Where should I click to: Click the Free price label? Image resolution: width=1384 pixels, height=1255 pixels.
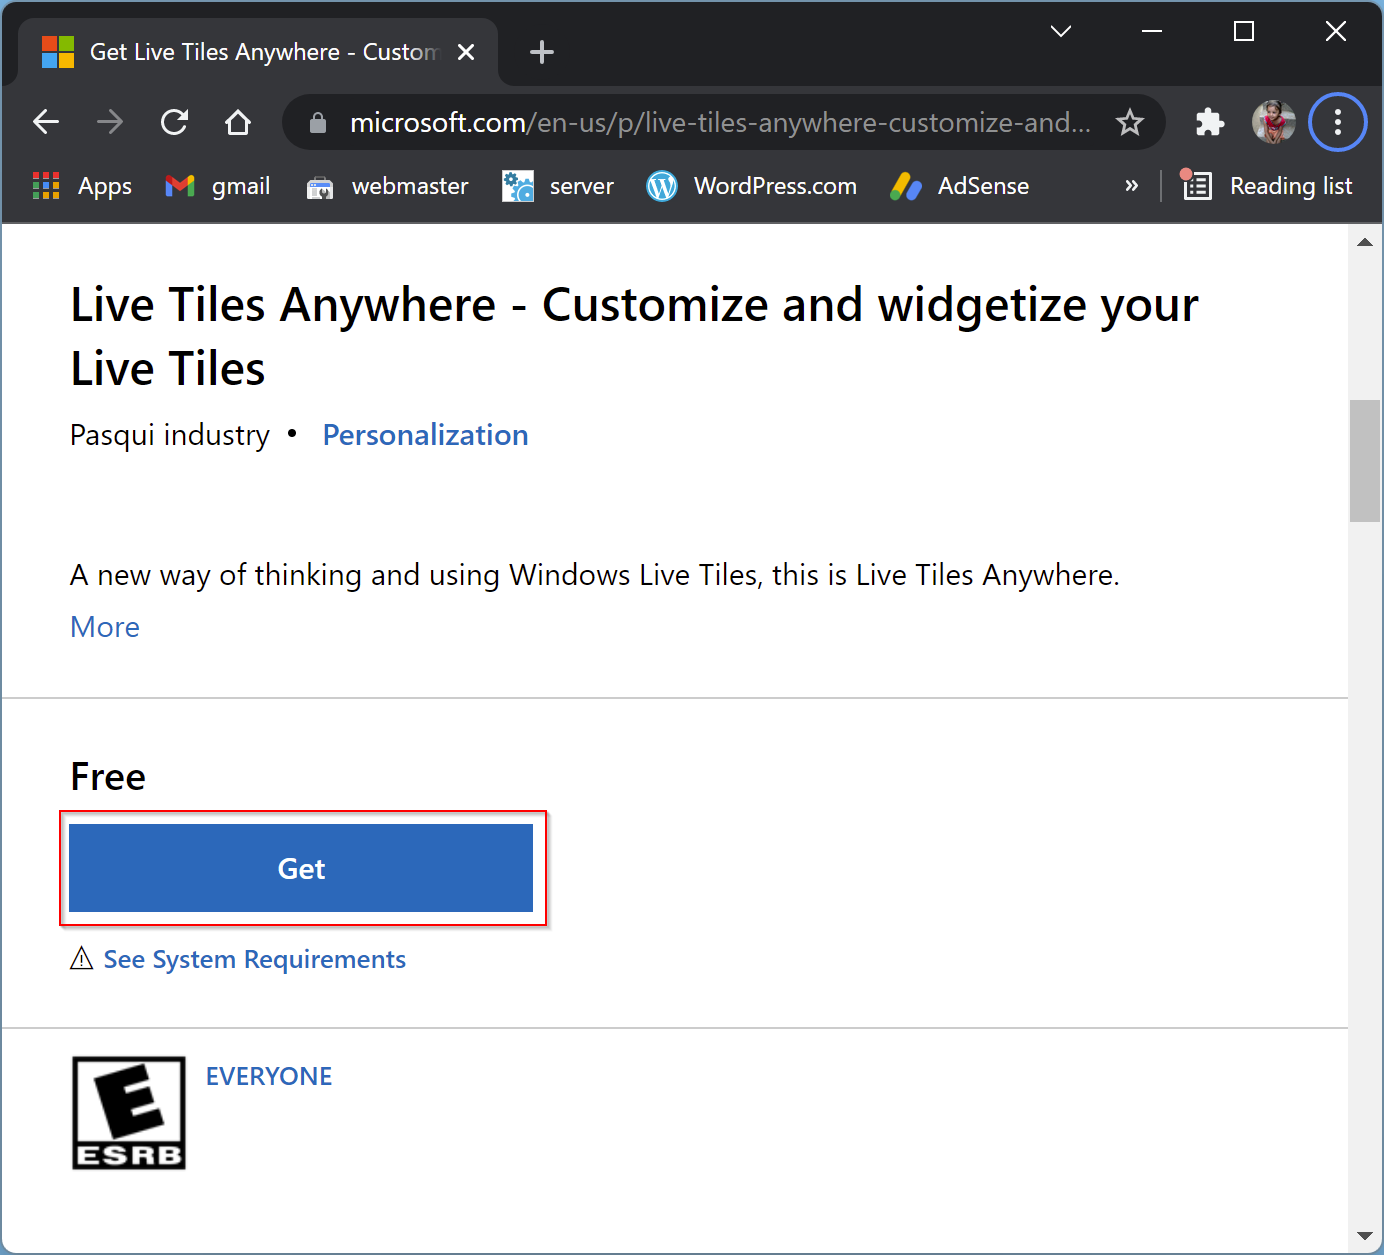(x=108, y=777)
